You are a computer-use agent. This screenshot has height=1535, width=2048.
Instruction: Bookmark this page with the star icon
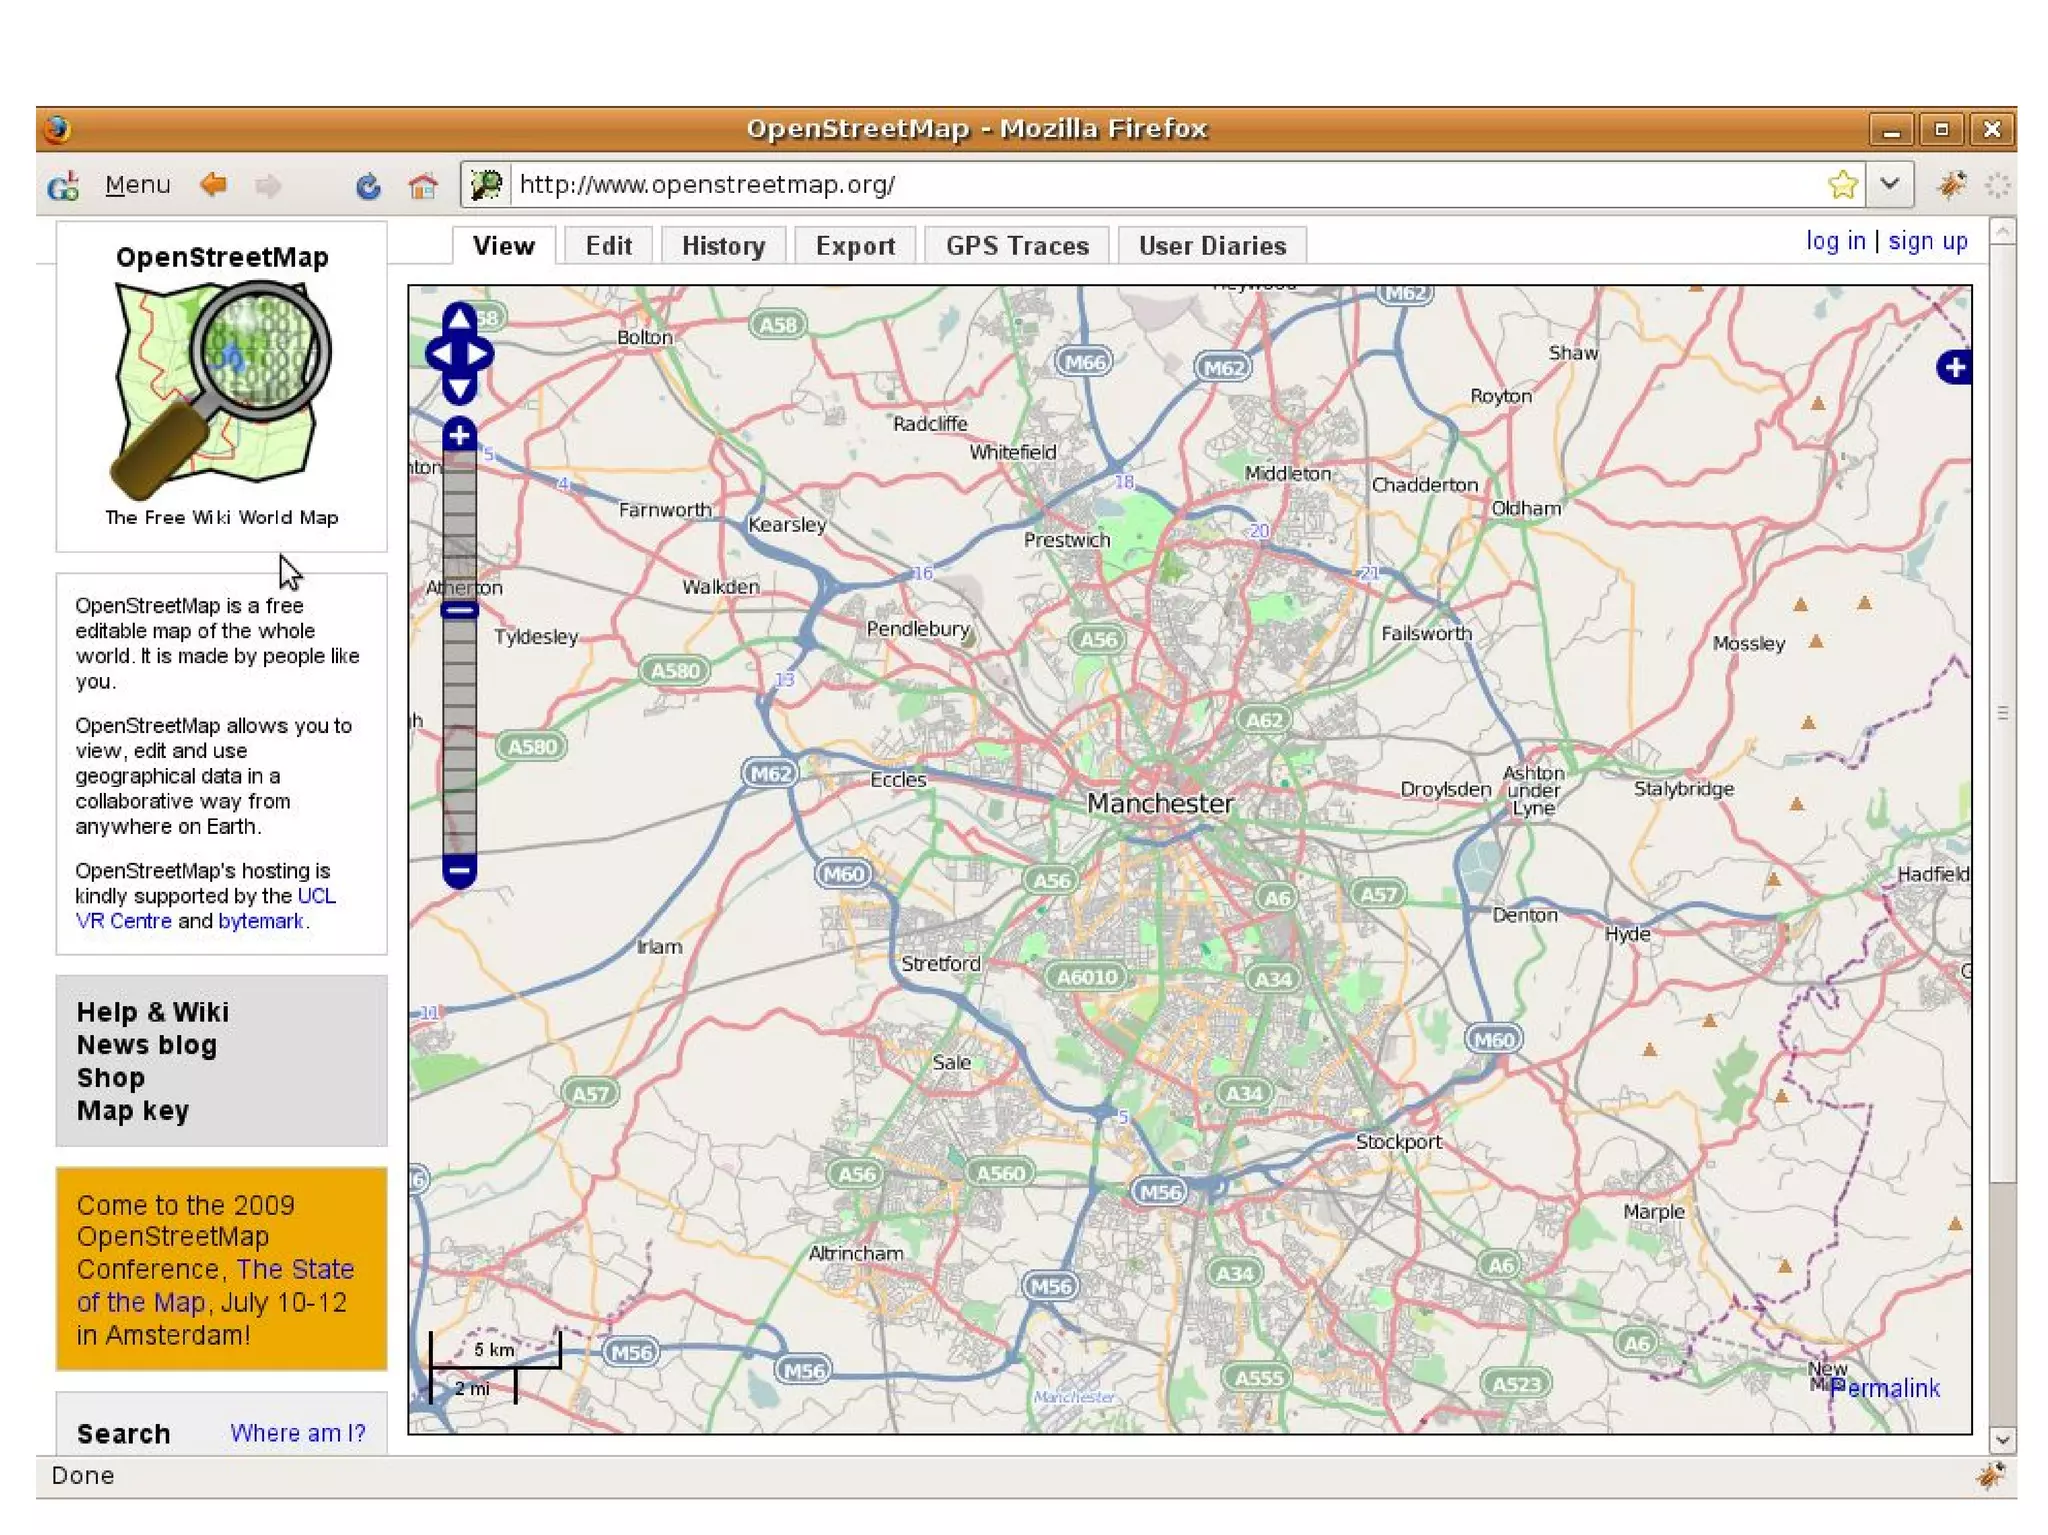pos(1842,185)
